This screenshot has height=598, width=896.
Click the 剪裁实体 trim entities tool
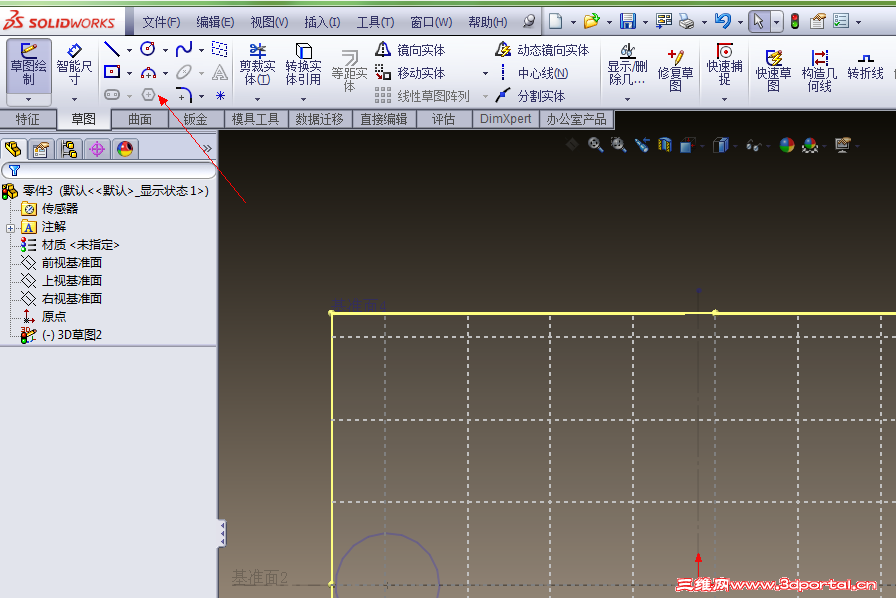(257, 65)
